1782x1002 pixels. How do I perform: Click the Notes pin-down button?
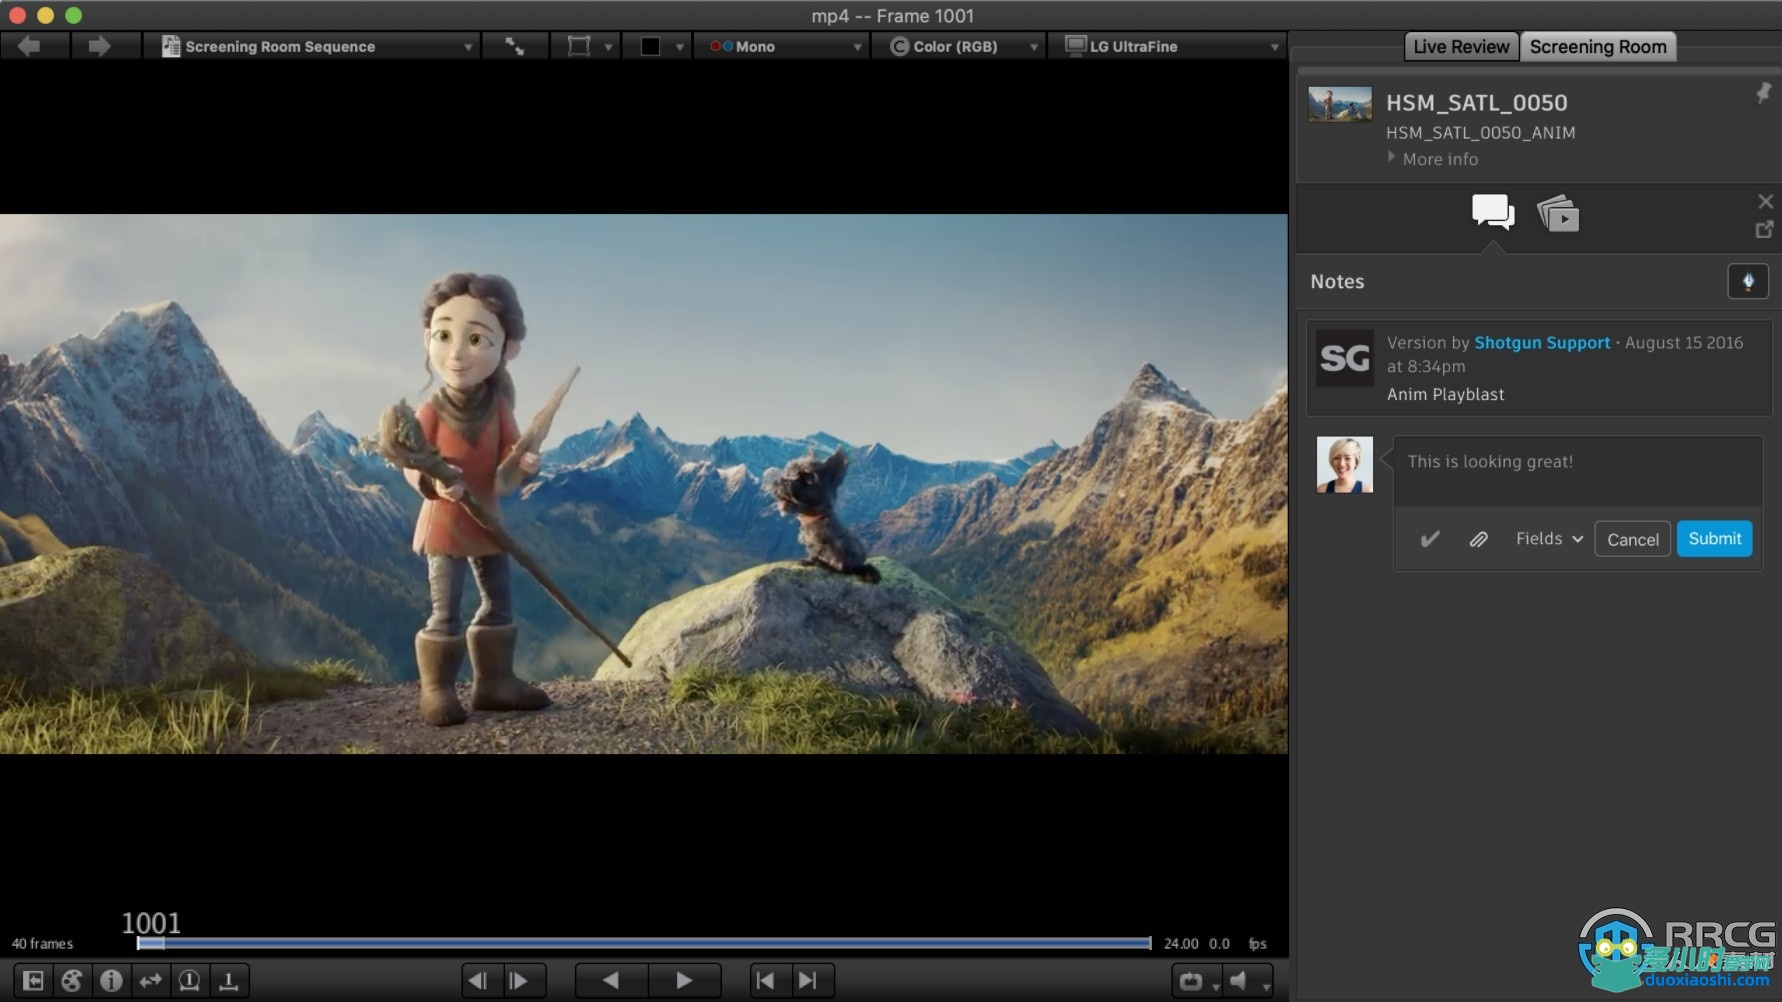(x=1748, y=281)
